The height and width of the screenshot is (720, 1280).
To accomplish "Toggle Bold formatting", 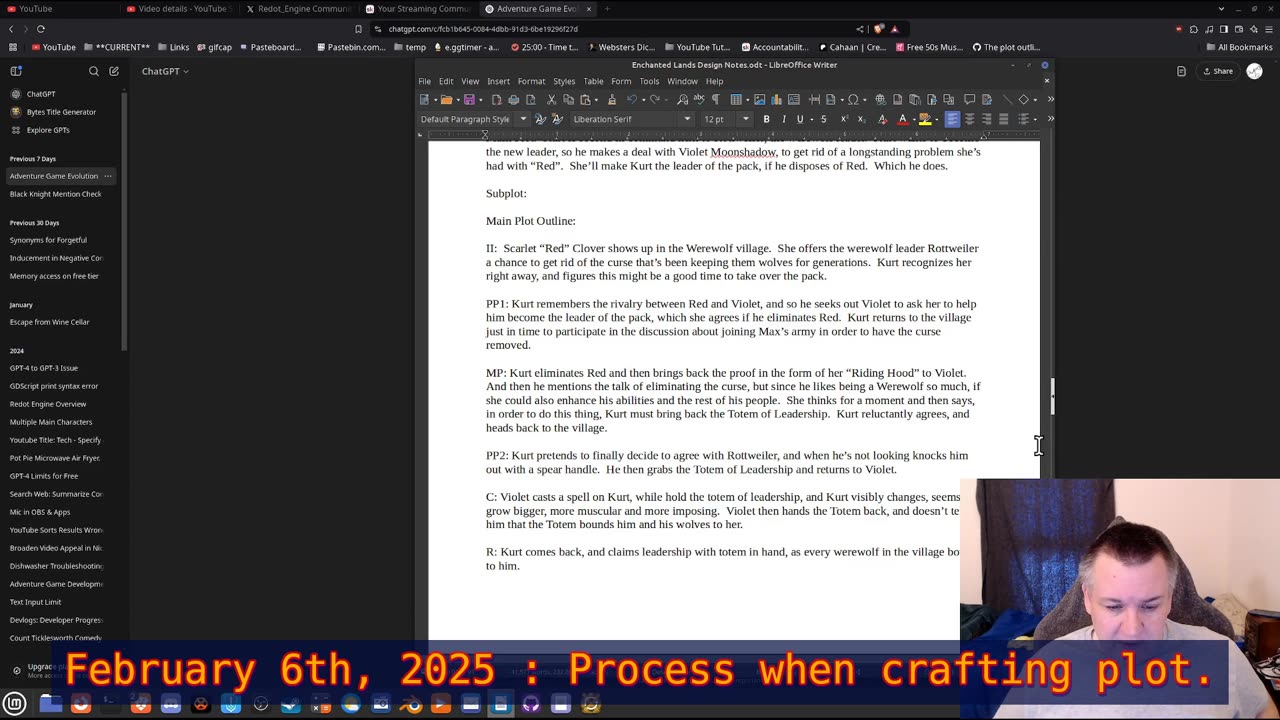I will pyautogui.click(x=766, y=119).
